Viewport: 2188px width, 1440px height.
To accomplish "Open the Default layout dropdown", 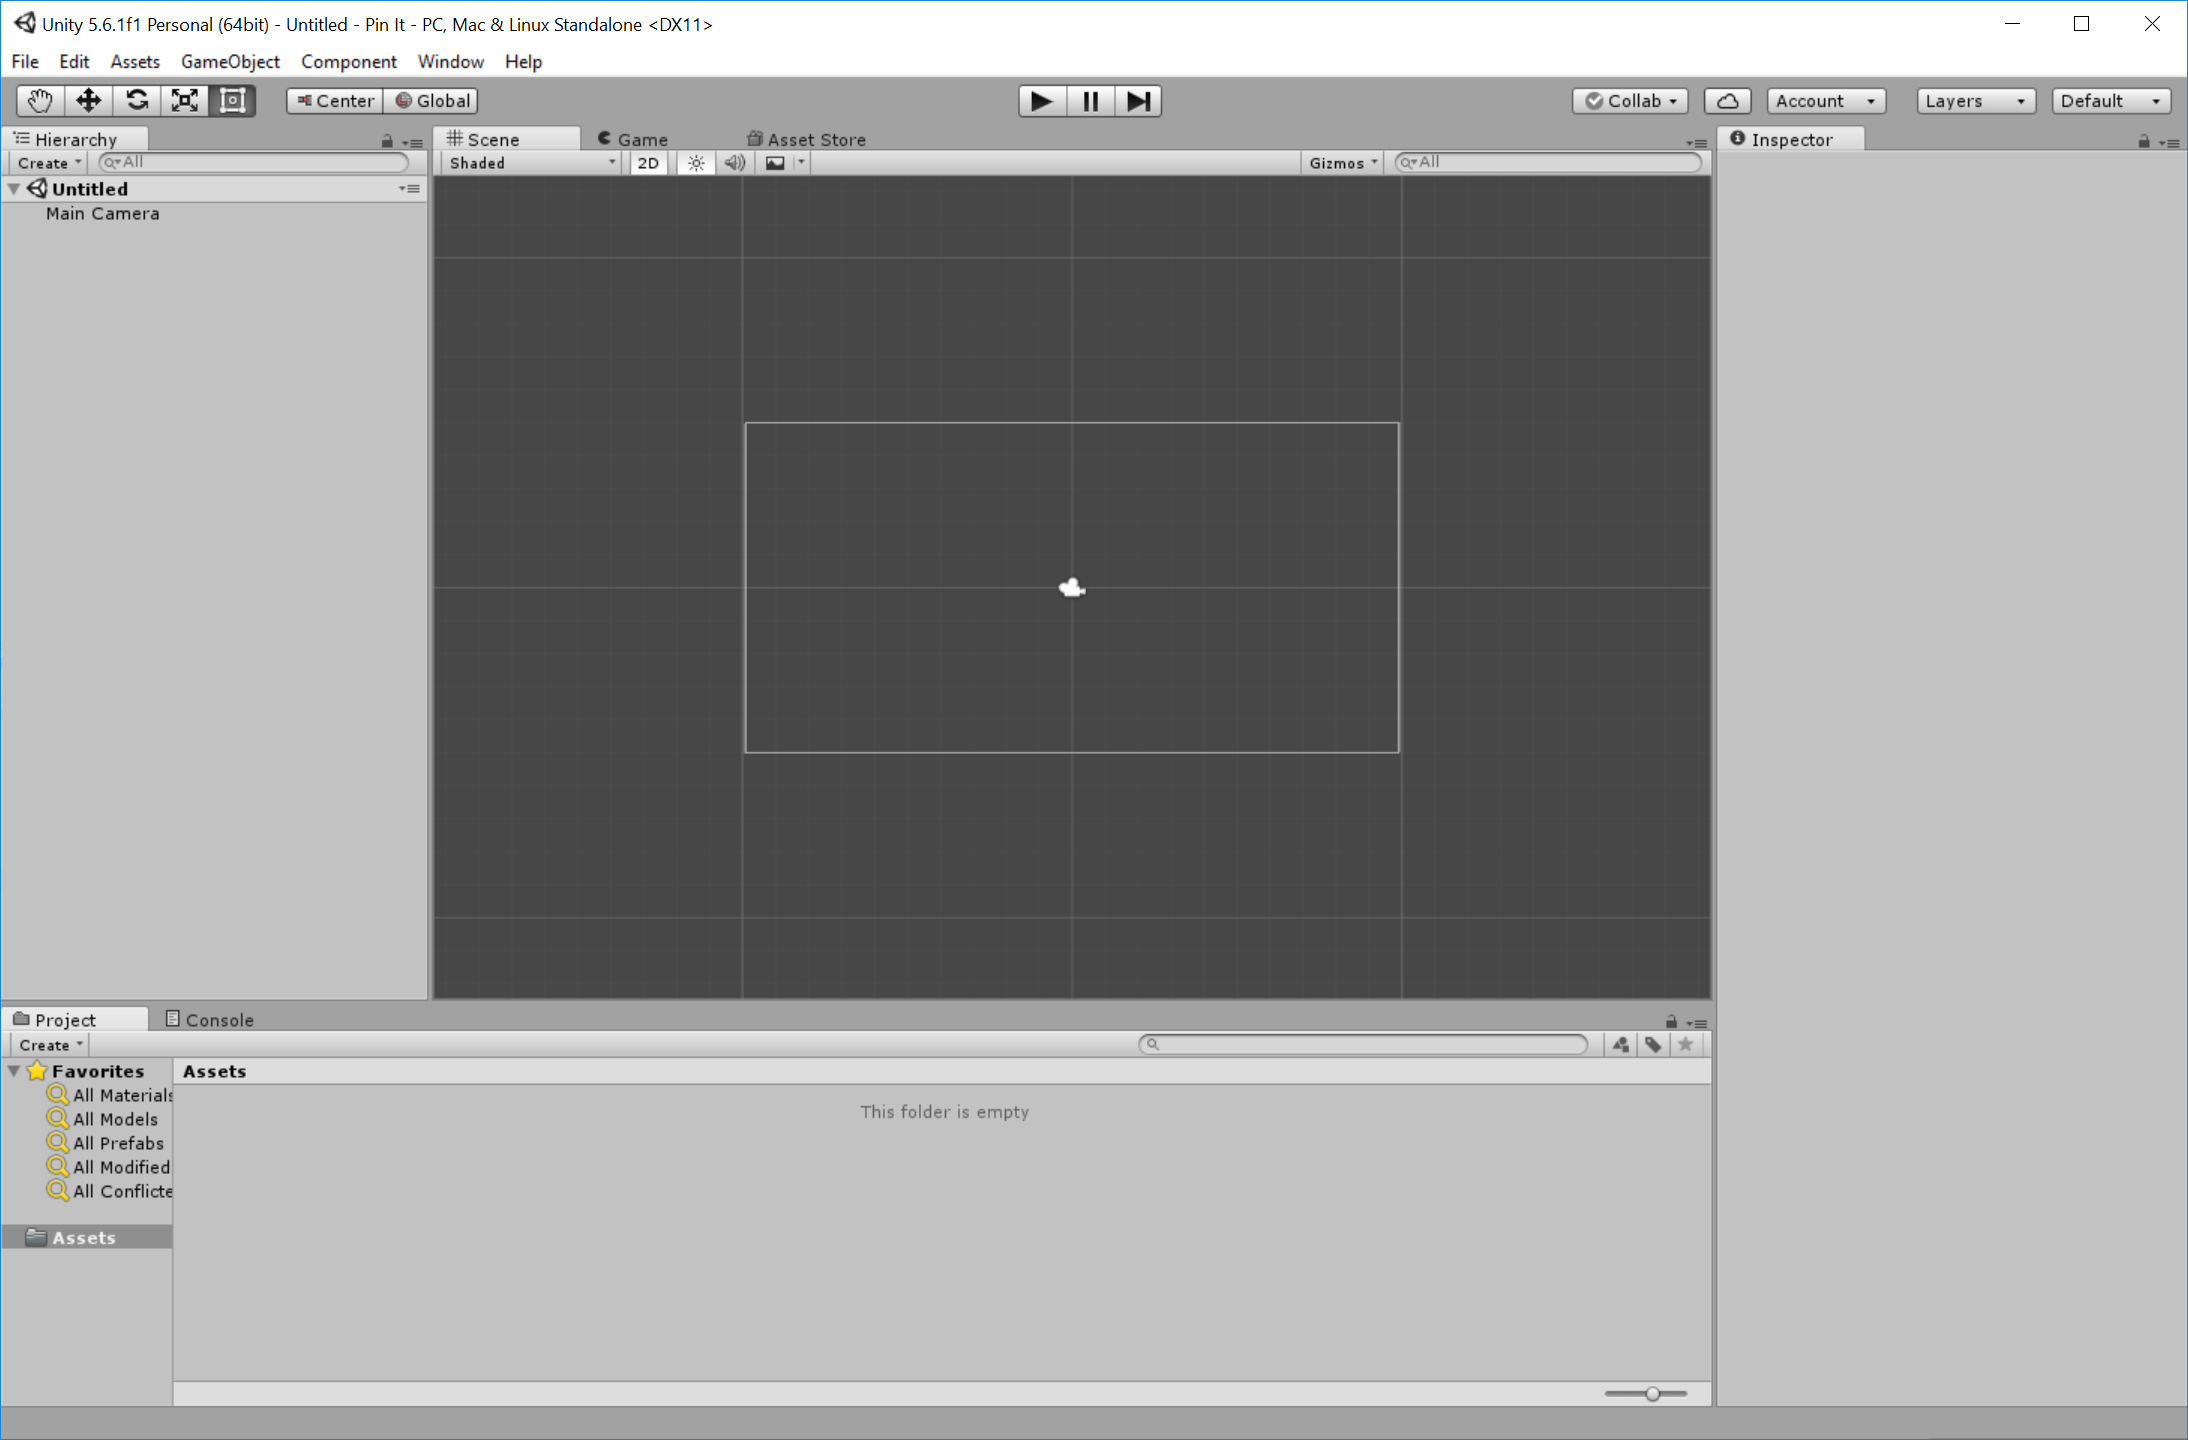I will point(2109,100).
